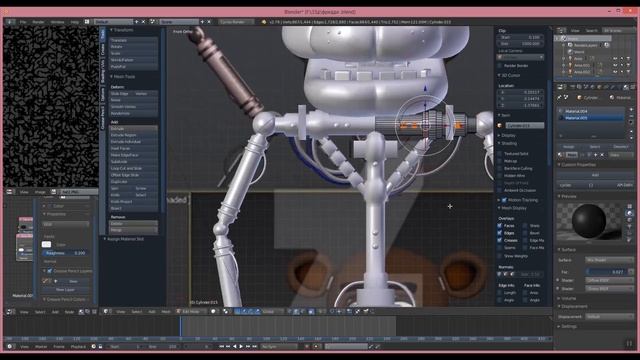Viewport: 640px width, 360px height.
Task: Expand the Display panel
Action: coord(507,135)
